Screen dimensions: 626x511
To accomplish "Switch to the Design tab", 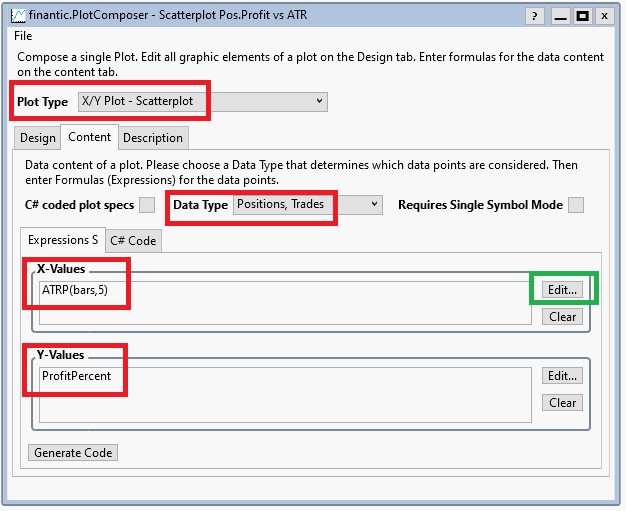I will (x=38, y=138).
